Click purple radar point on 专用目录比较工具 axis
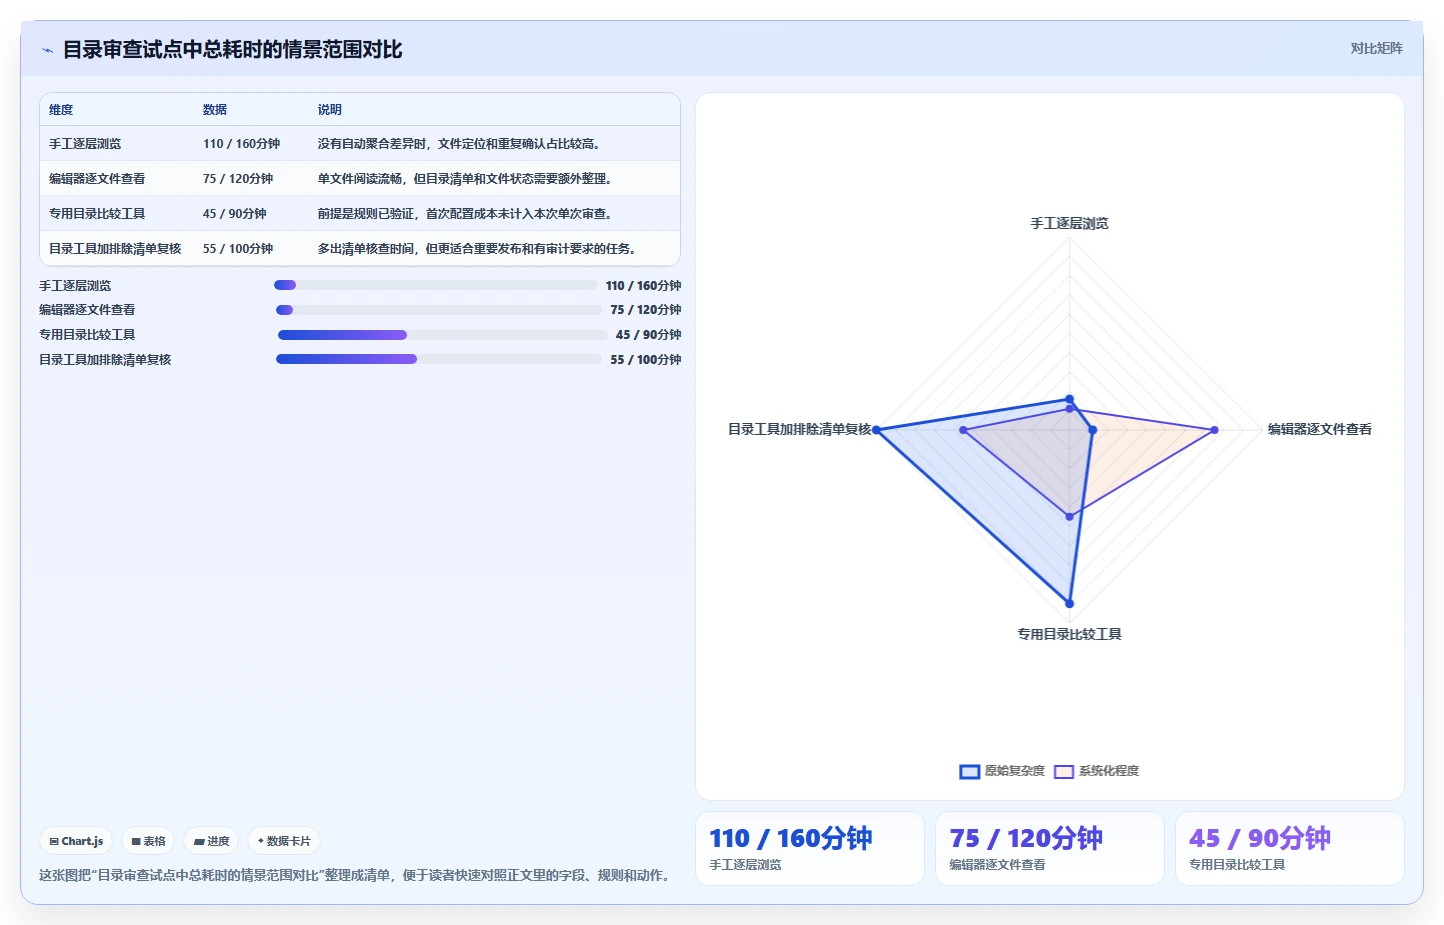 1070,517
